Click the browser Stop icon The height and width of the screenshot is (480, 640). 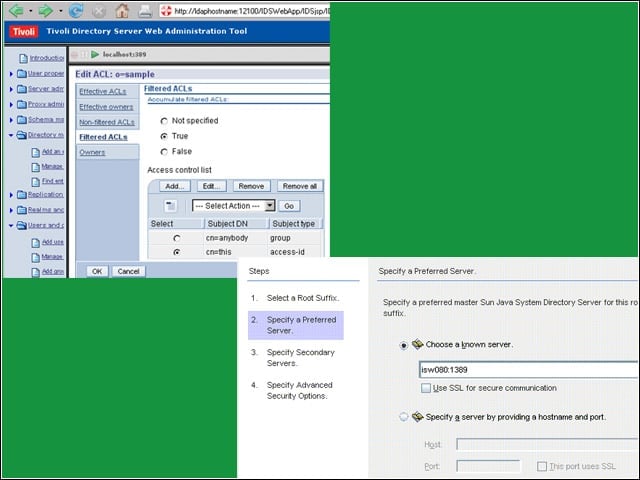pyautogui.click(x=98, y=11)
